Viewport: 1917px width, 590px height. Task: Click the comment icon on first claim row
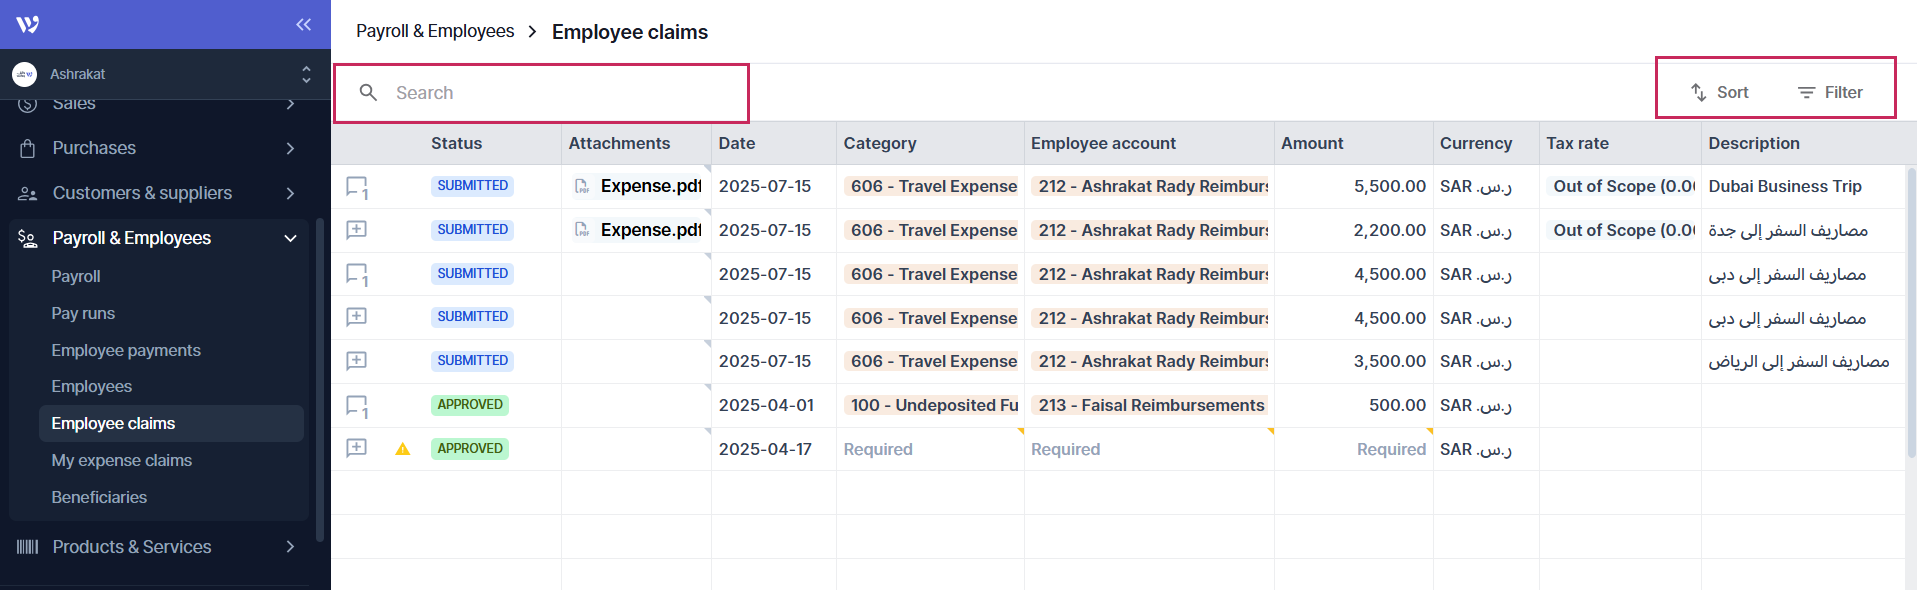pyautogui.click(x=356, y=187)
